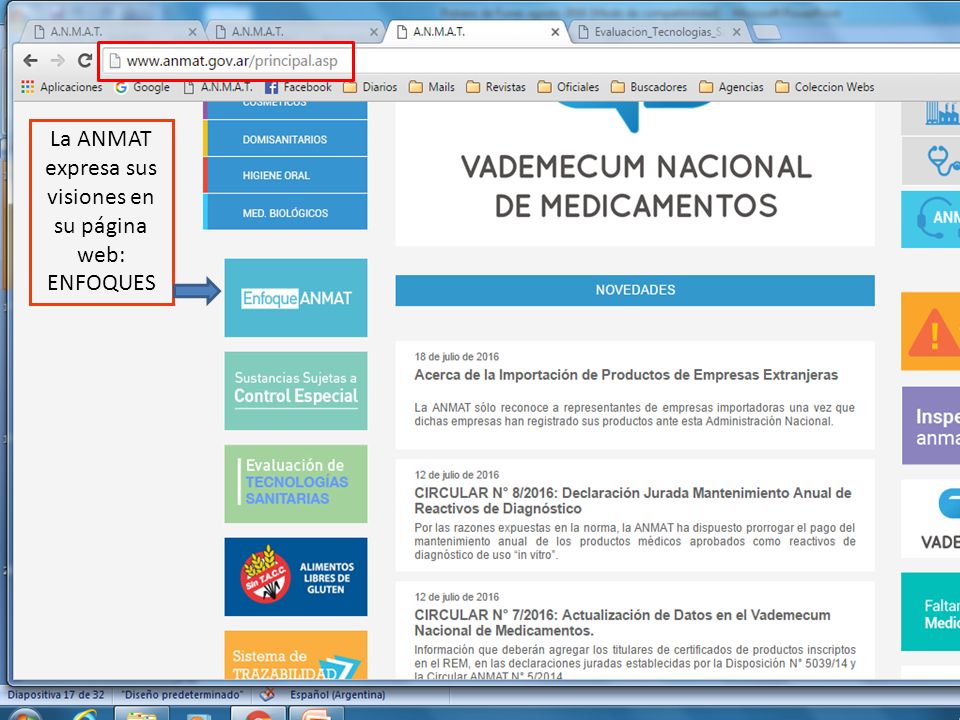Click the stethoscope icon in right sidebar
This screenshot has width=960, height=720.
click(x=931, y=160)
